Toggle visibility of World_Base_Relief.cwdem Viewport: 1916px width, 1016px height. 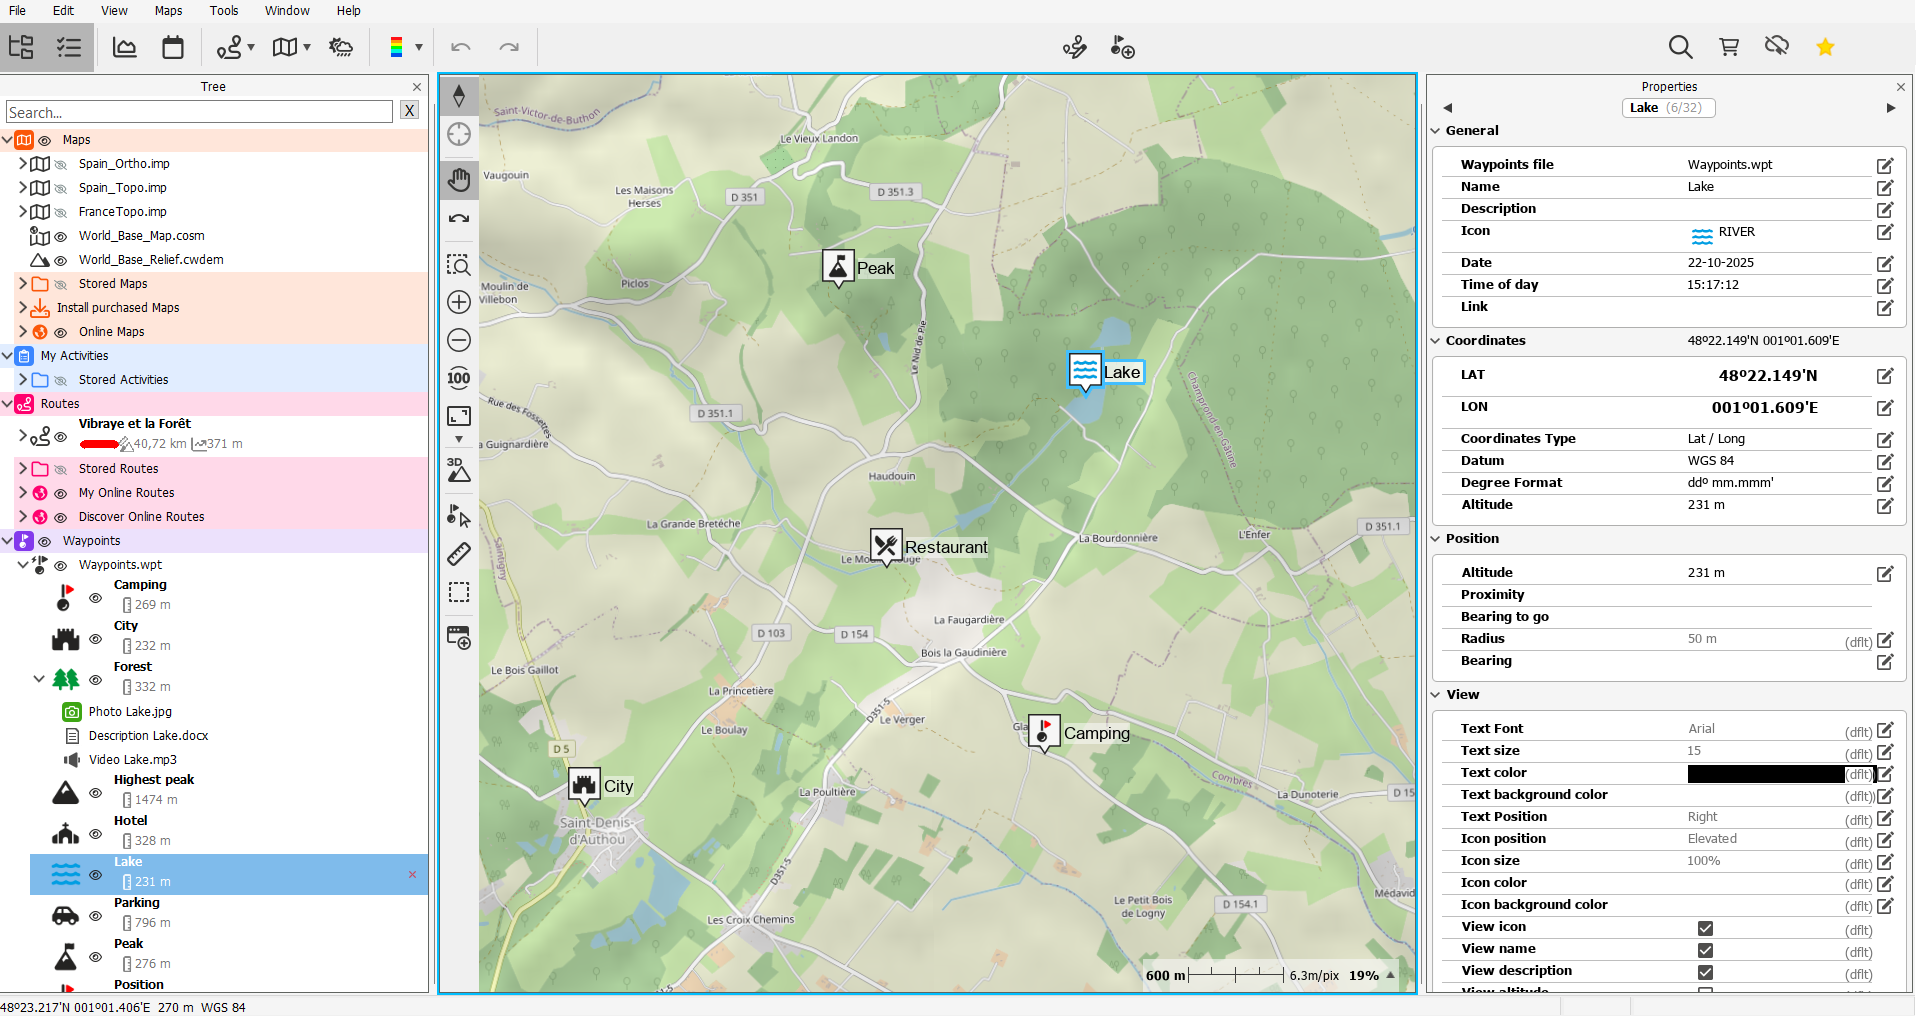click(60, 260)
